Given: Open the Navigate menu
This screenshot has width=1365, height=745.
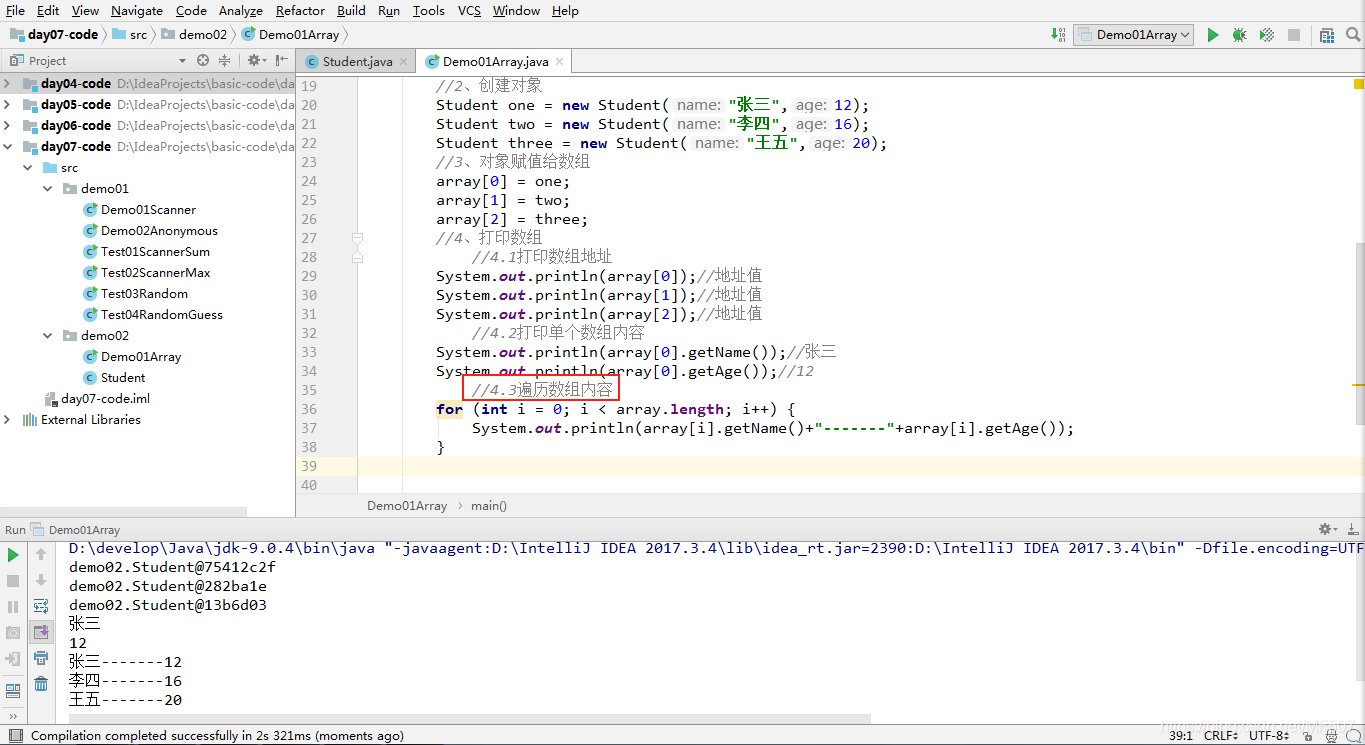Looking at the screenshot, I should (x=137, y=10).
